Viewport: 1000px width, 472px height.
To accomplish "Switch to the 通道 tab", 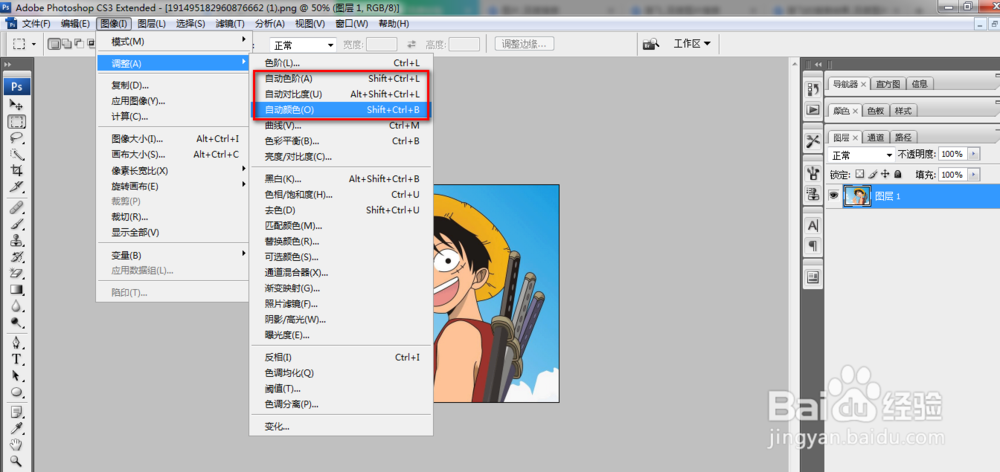I will point(875,137).
